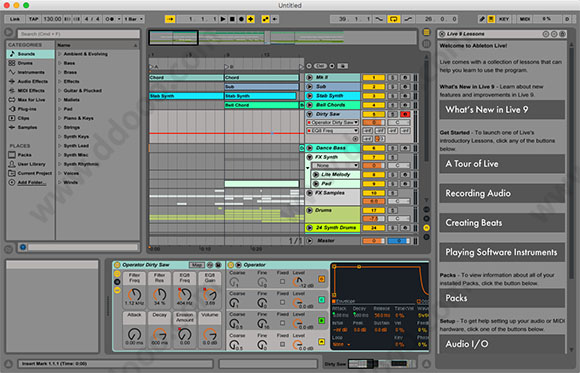Toggle the Operator device activator
Image resolution: width=580 pixels, height=373 pixels.
pyautogui.click(x=231, y=265)
